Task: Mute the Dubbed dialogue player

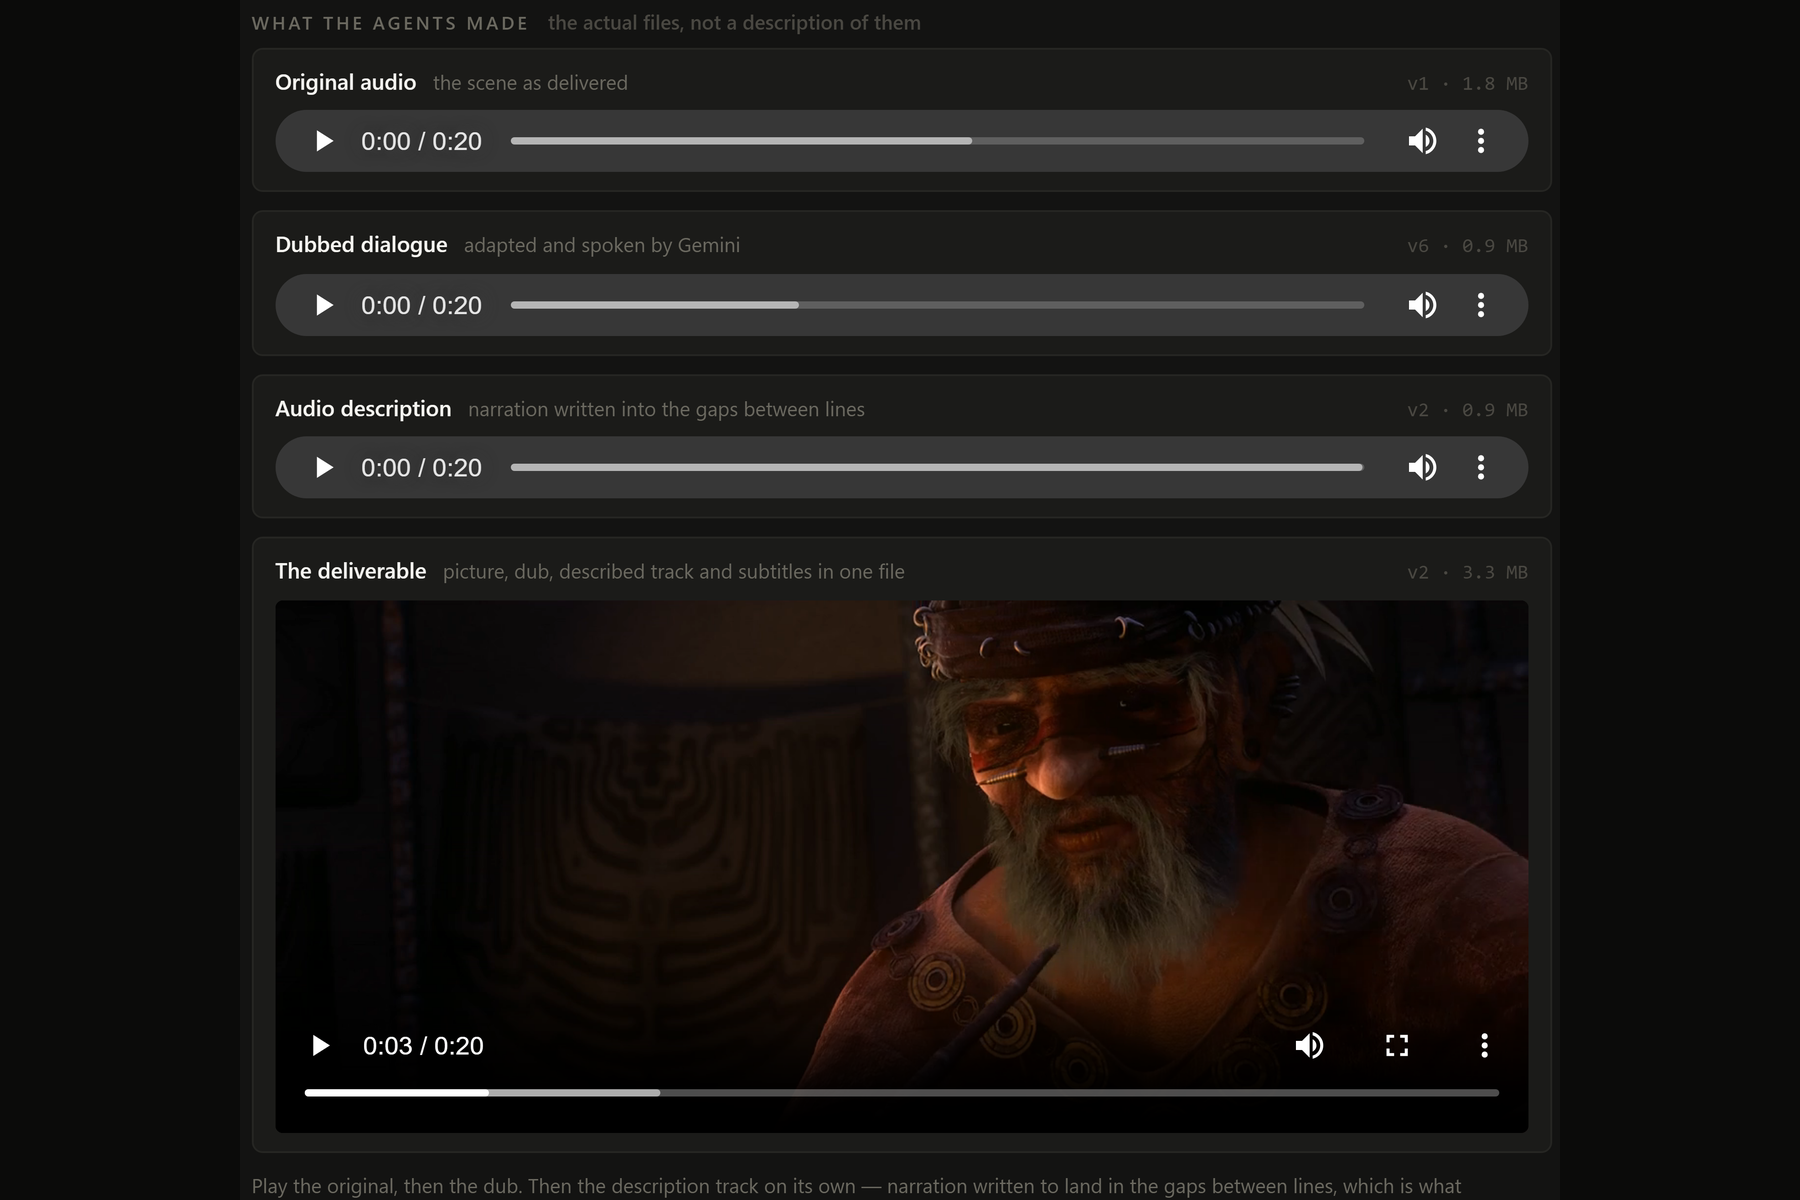Action: click(x=1422, y=305)
